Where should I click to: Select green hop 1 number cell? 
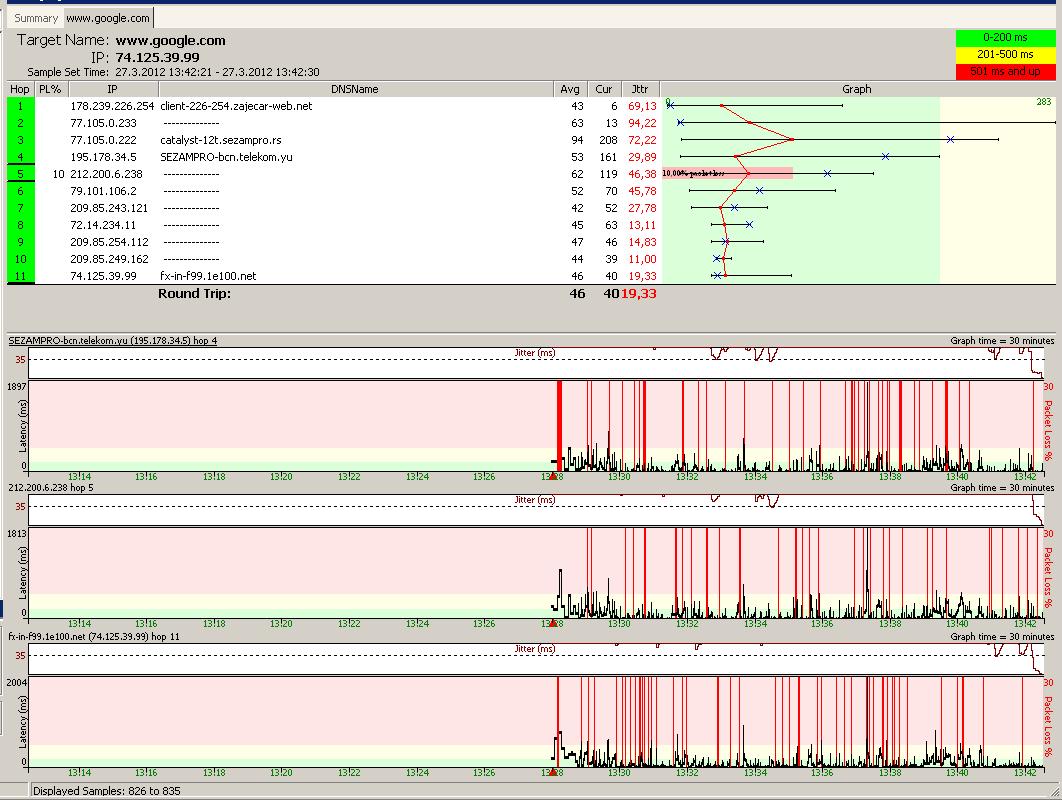pyautogui.click(x=20, y=106)
